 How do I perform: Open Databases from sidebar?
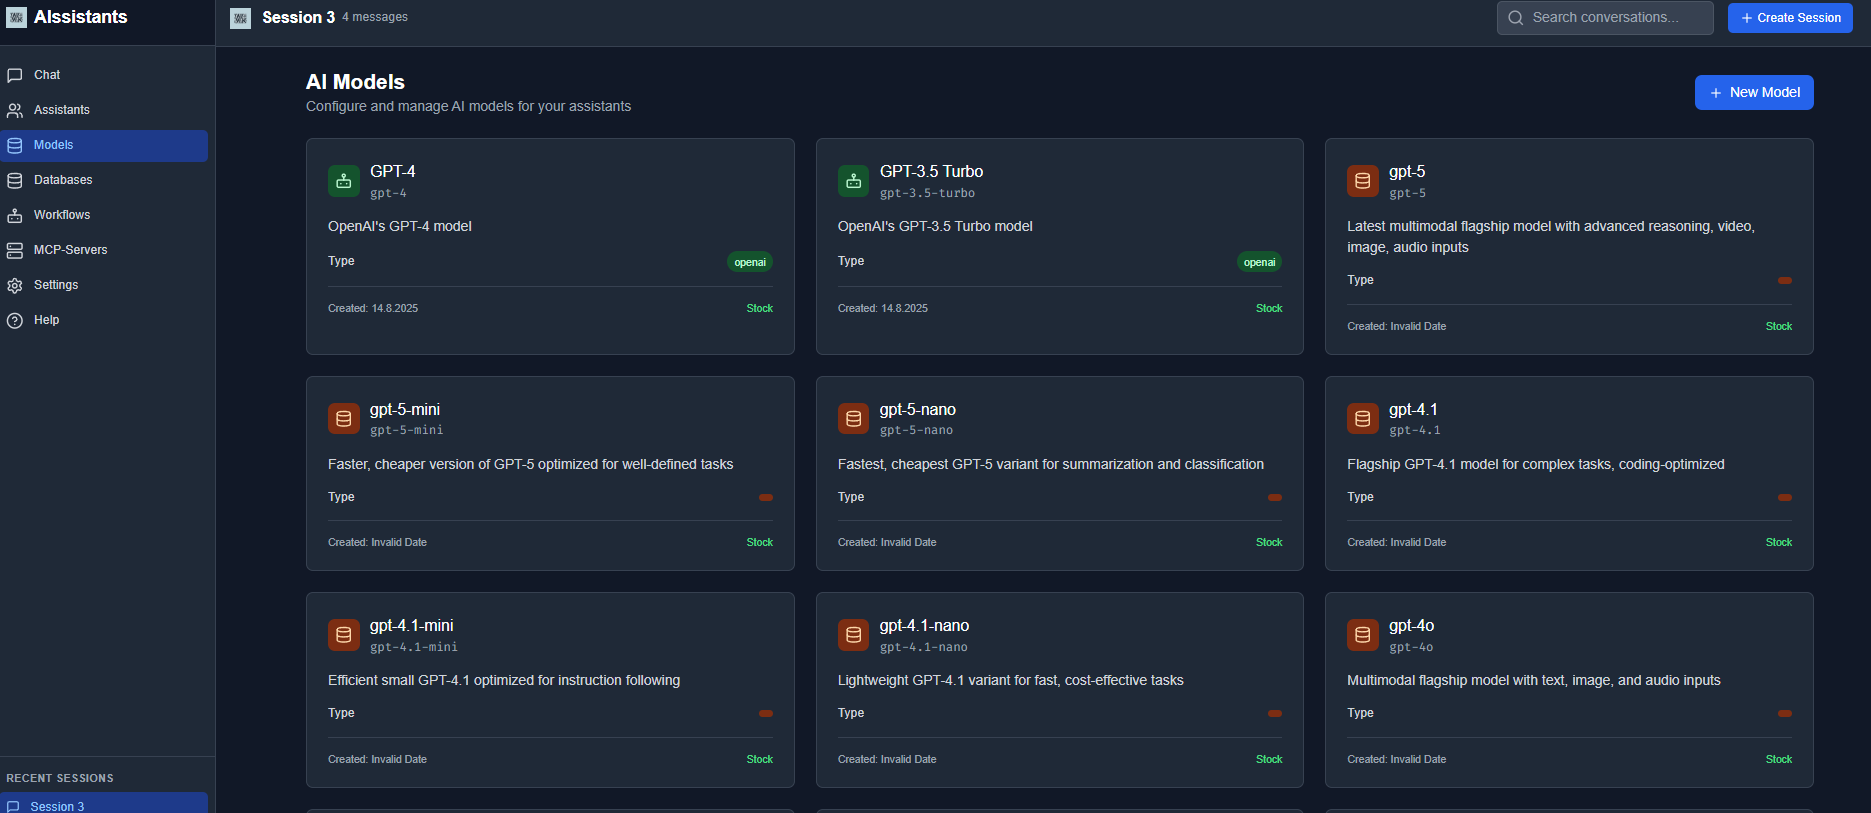[x=104, y=180]
